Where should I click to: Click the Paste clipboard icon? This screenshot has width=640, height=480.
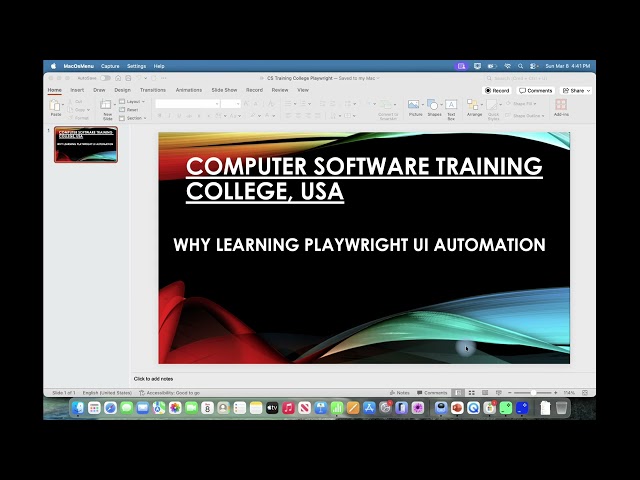coord(54,105)
